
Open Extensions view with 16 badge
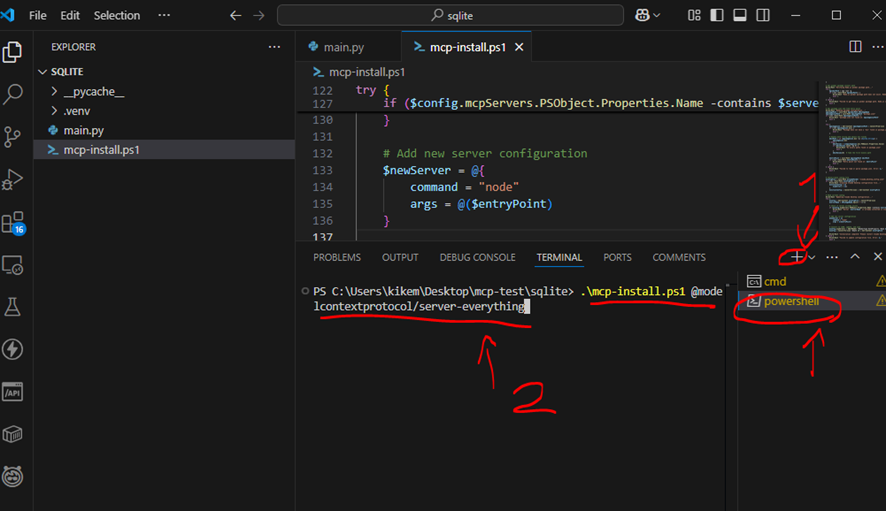[14, 223]
